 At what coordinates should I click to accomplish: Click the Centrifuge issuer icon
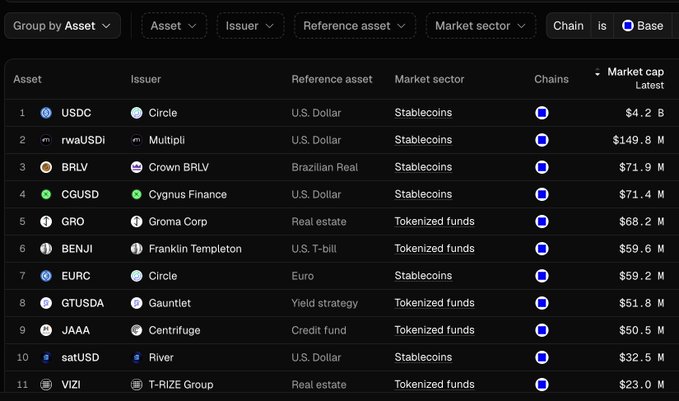pos(136,330)
